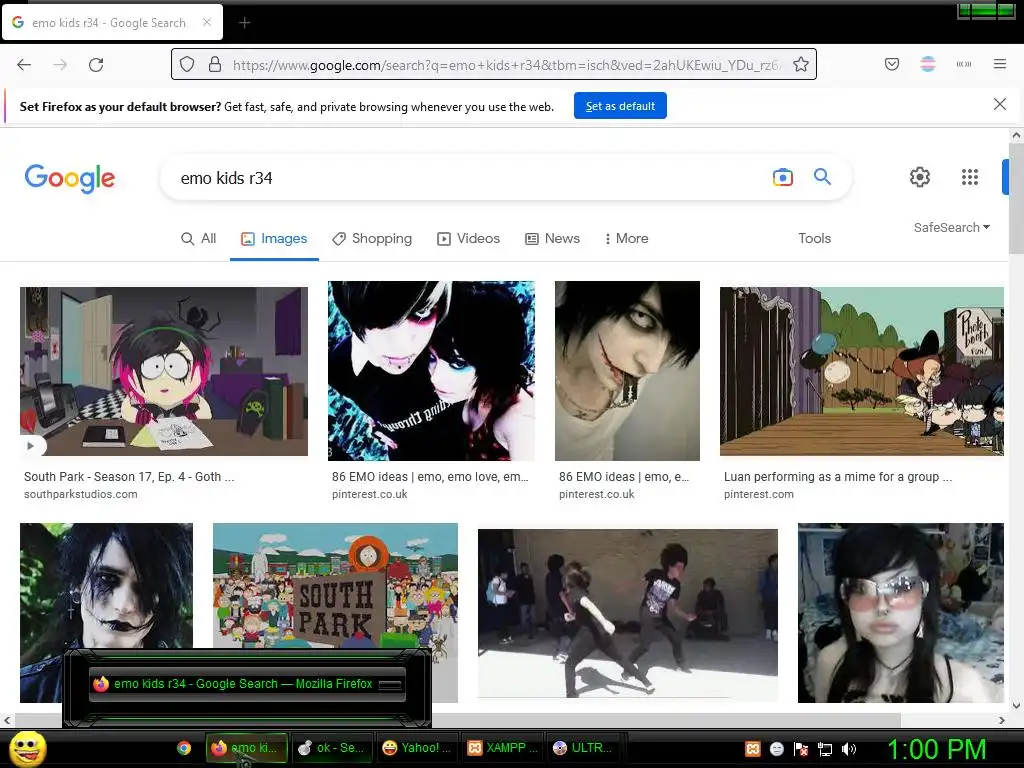
Task: Open a new browser tab with plus
Action: coord(244,23)
